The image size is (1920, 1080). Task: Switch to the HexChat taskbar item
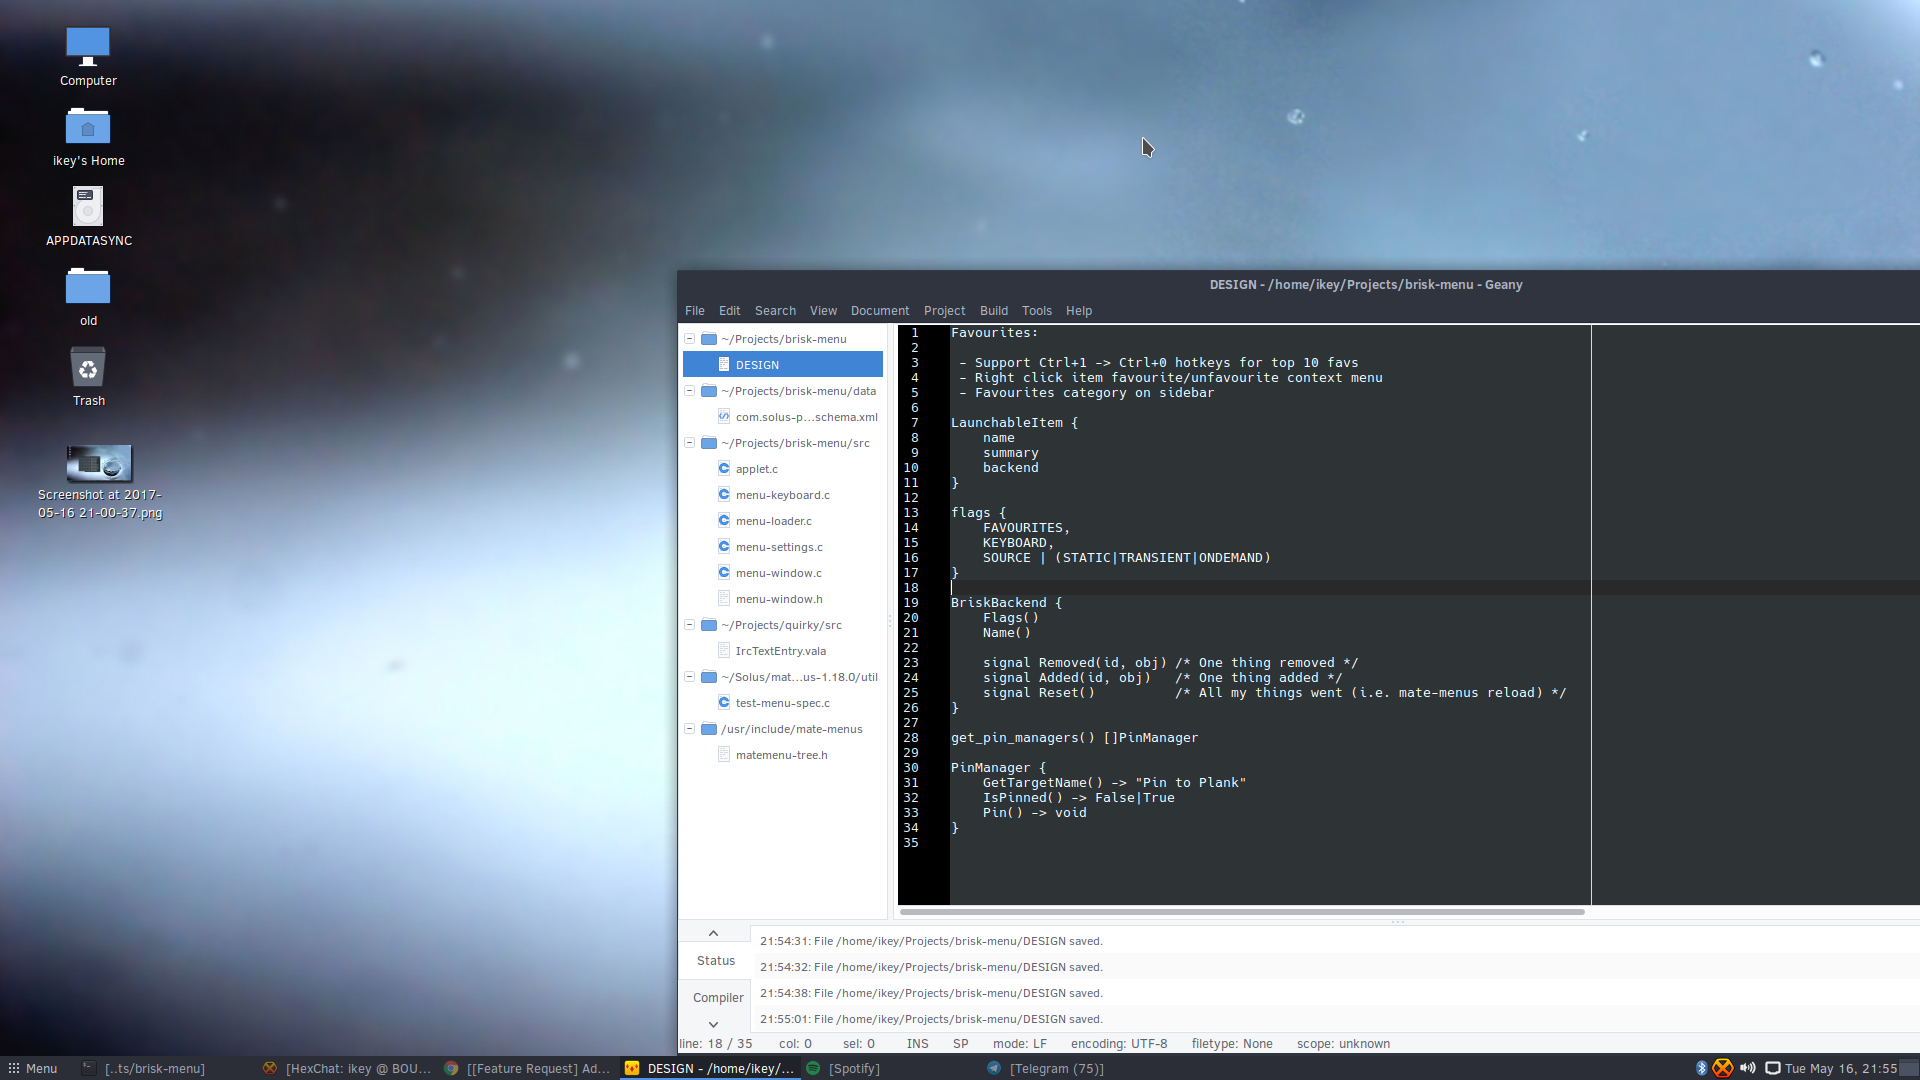[x=347, y=1068]
